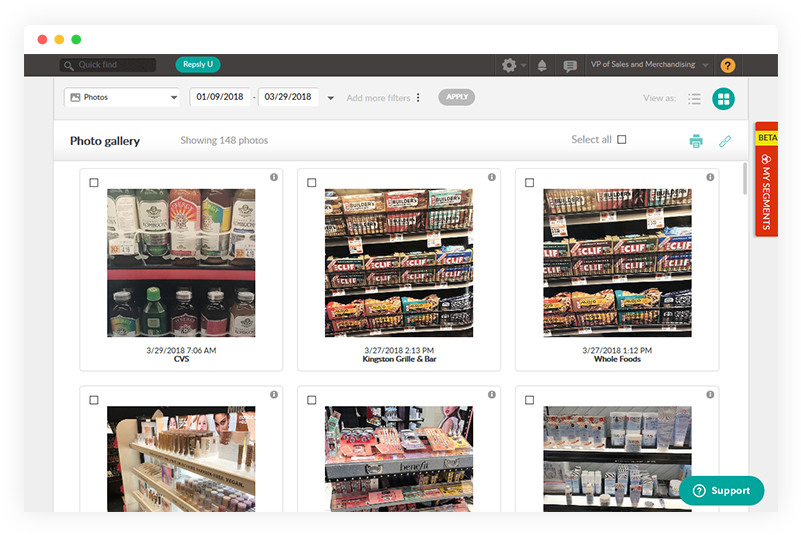Open the My Segments beta tab
The image size is (801, 535).
point(766,179)
